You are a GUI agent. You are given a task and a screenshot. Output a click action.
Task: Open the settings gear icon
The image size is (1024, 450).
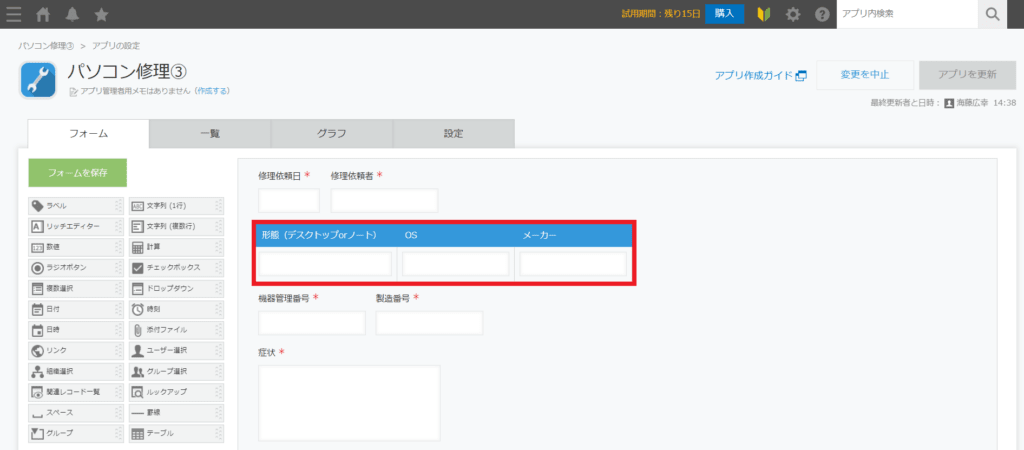793,14
